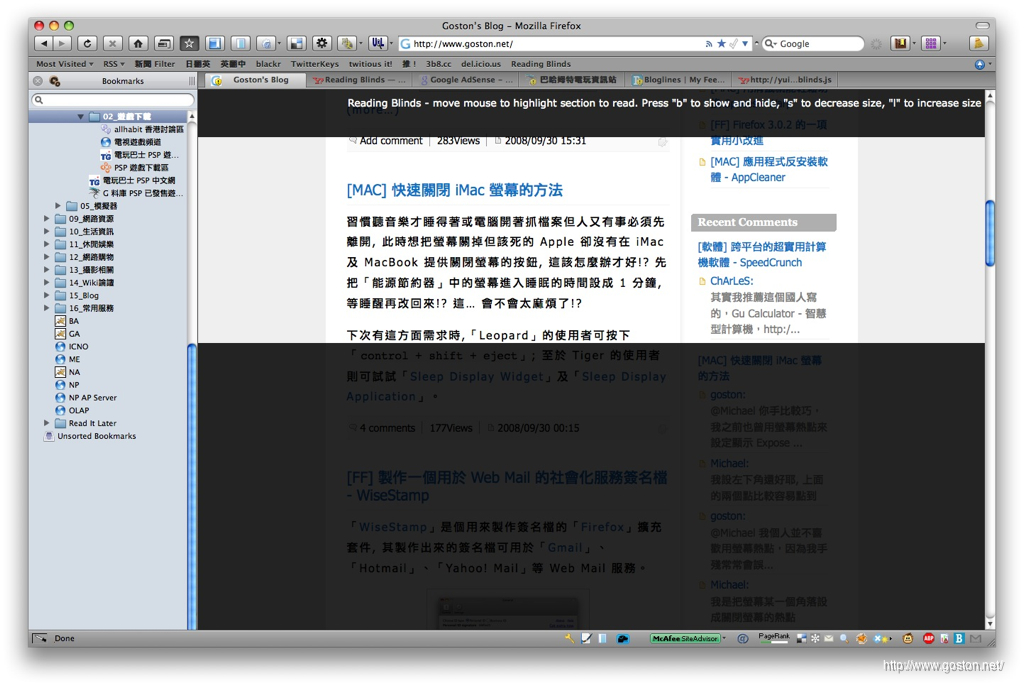
Task: Expand the 15_Blog bookmarks folder
Action: point(46,295)
